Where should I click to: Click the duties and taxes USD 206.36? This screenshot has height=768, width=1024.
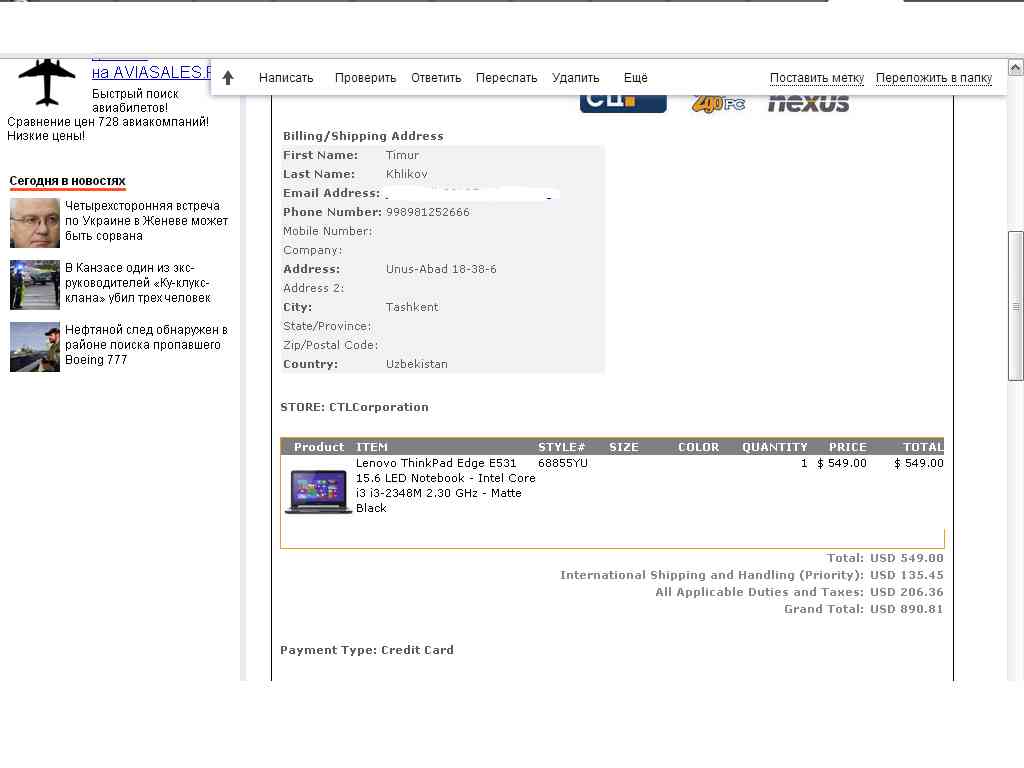[x=906, y=592]
